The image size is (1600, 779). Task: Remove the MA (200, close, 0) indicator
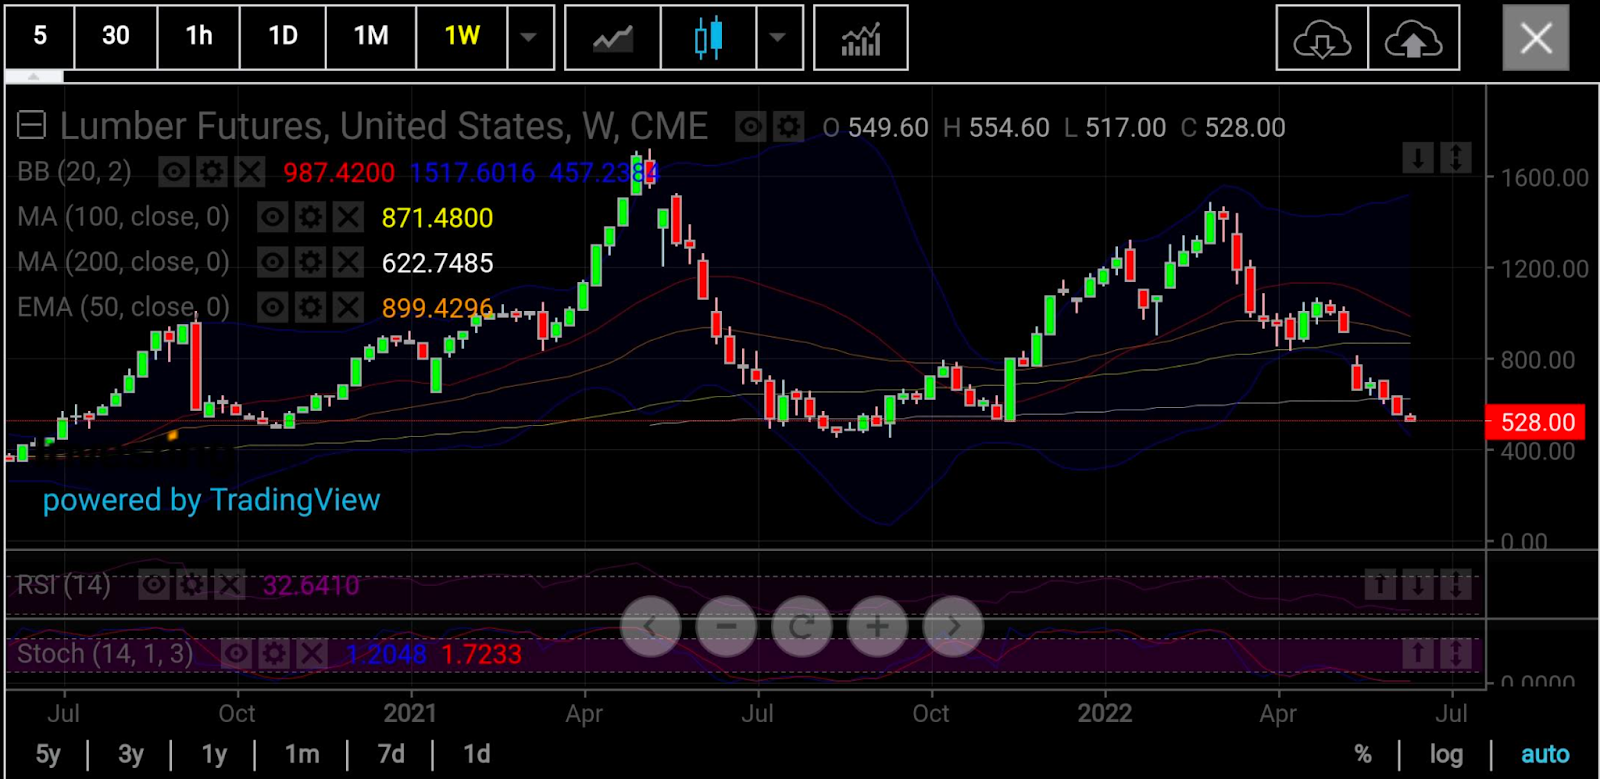(x=348, y=262)
